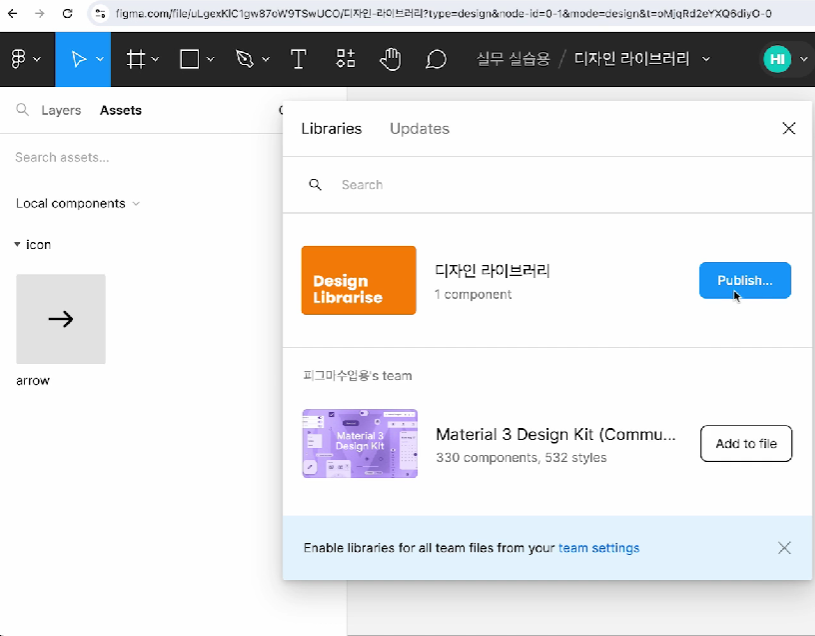Expand Pen tool options chevron
This screenshot has width=815, height=636.
[266, 59]
